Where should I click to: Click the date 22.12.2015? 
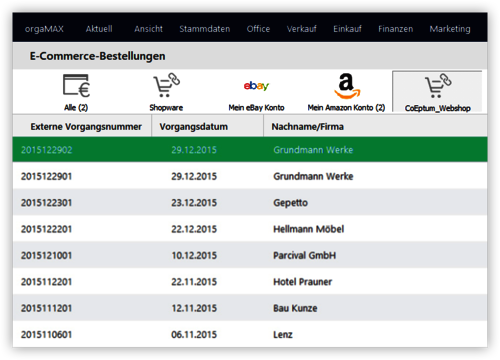[x=194, y=229]
